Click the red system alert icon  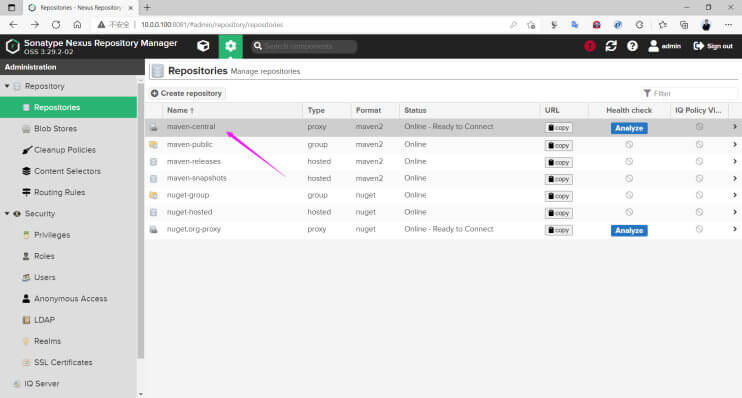(590, 46)
